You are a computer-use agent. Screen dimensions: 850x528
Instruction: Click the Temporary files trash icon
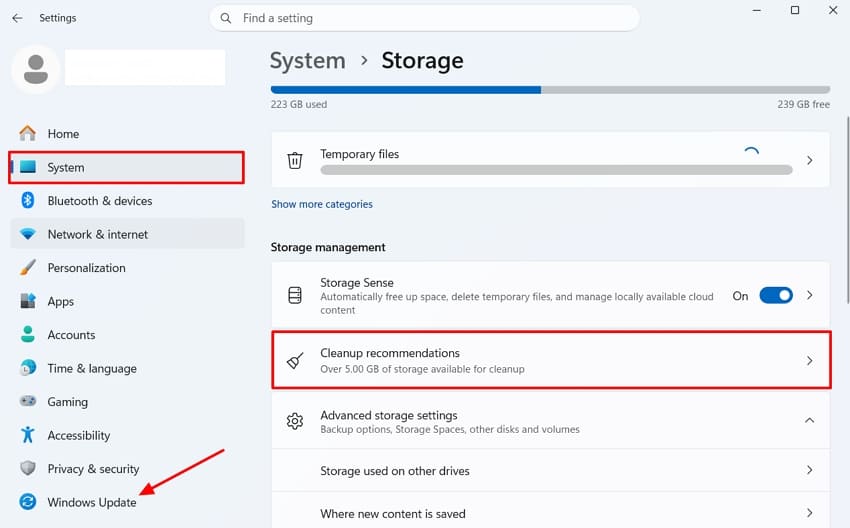294,160
